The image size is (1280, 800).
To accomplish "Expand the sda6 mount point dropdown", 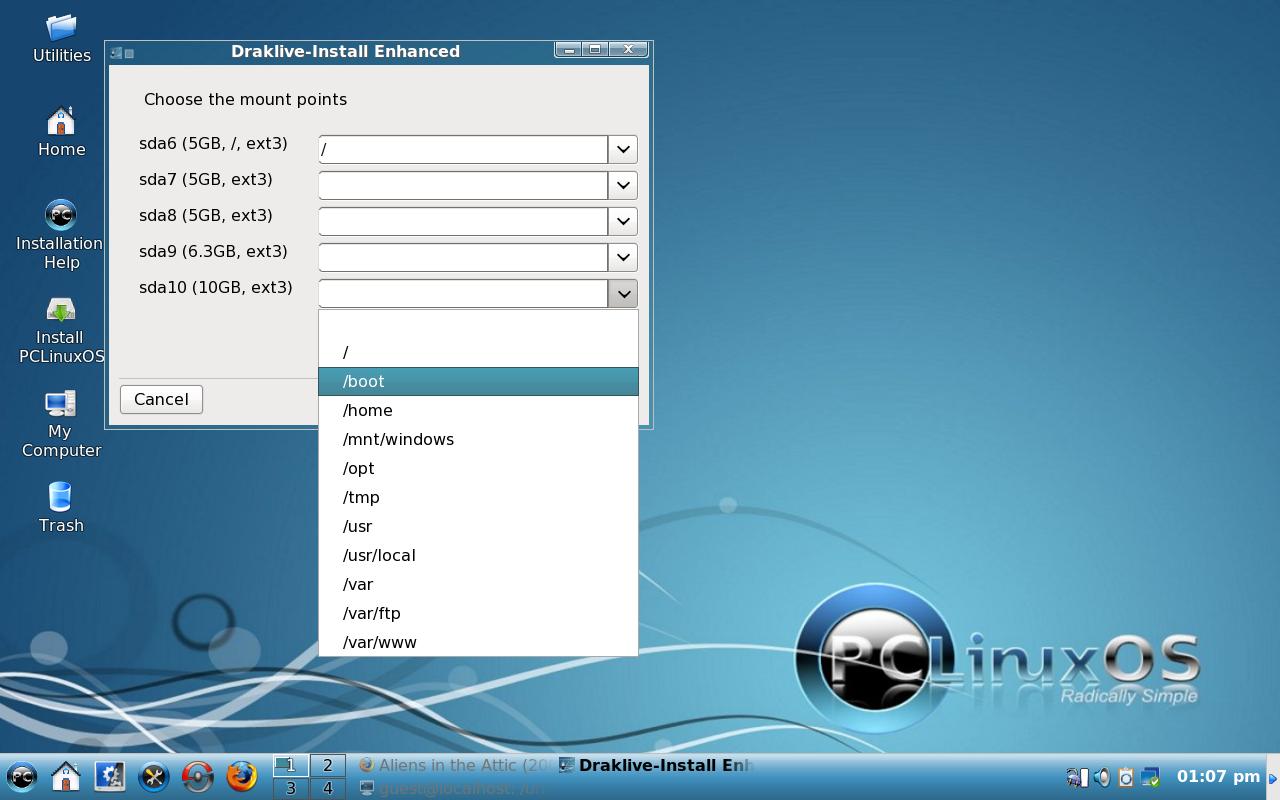I will point(623,149).
